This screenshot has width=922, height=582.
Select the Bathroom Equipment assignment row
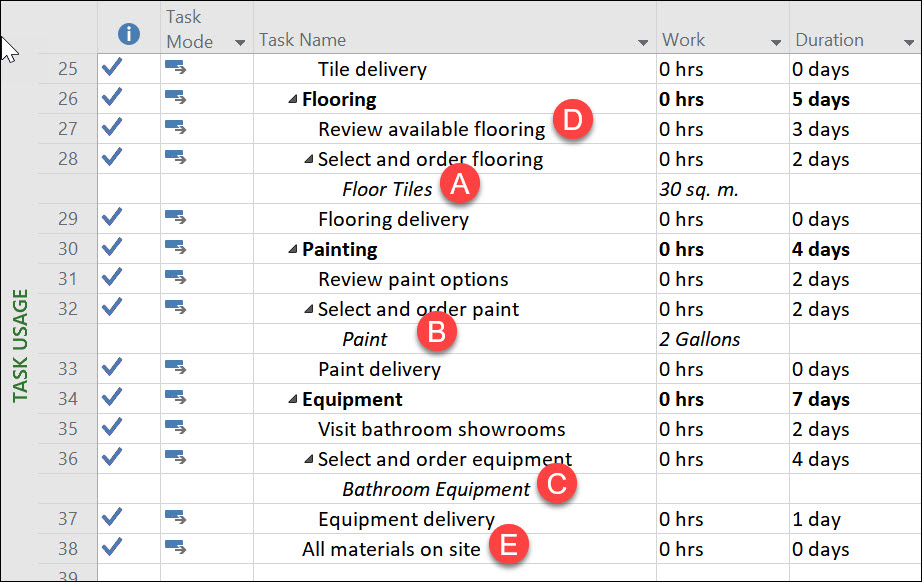click(x=436, y=489)
